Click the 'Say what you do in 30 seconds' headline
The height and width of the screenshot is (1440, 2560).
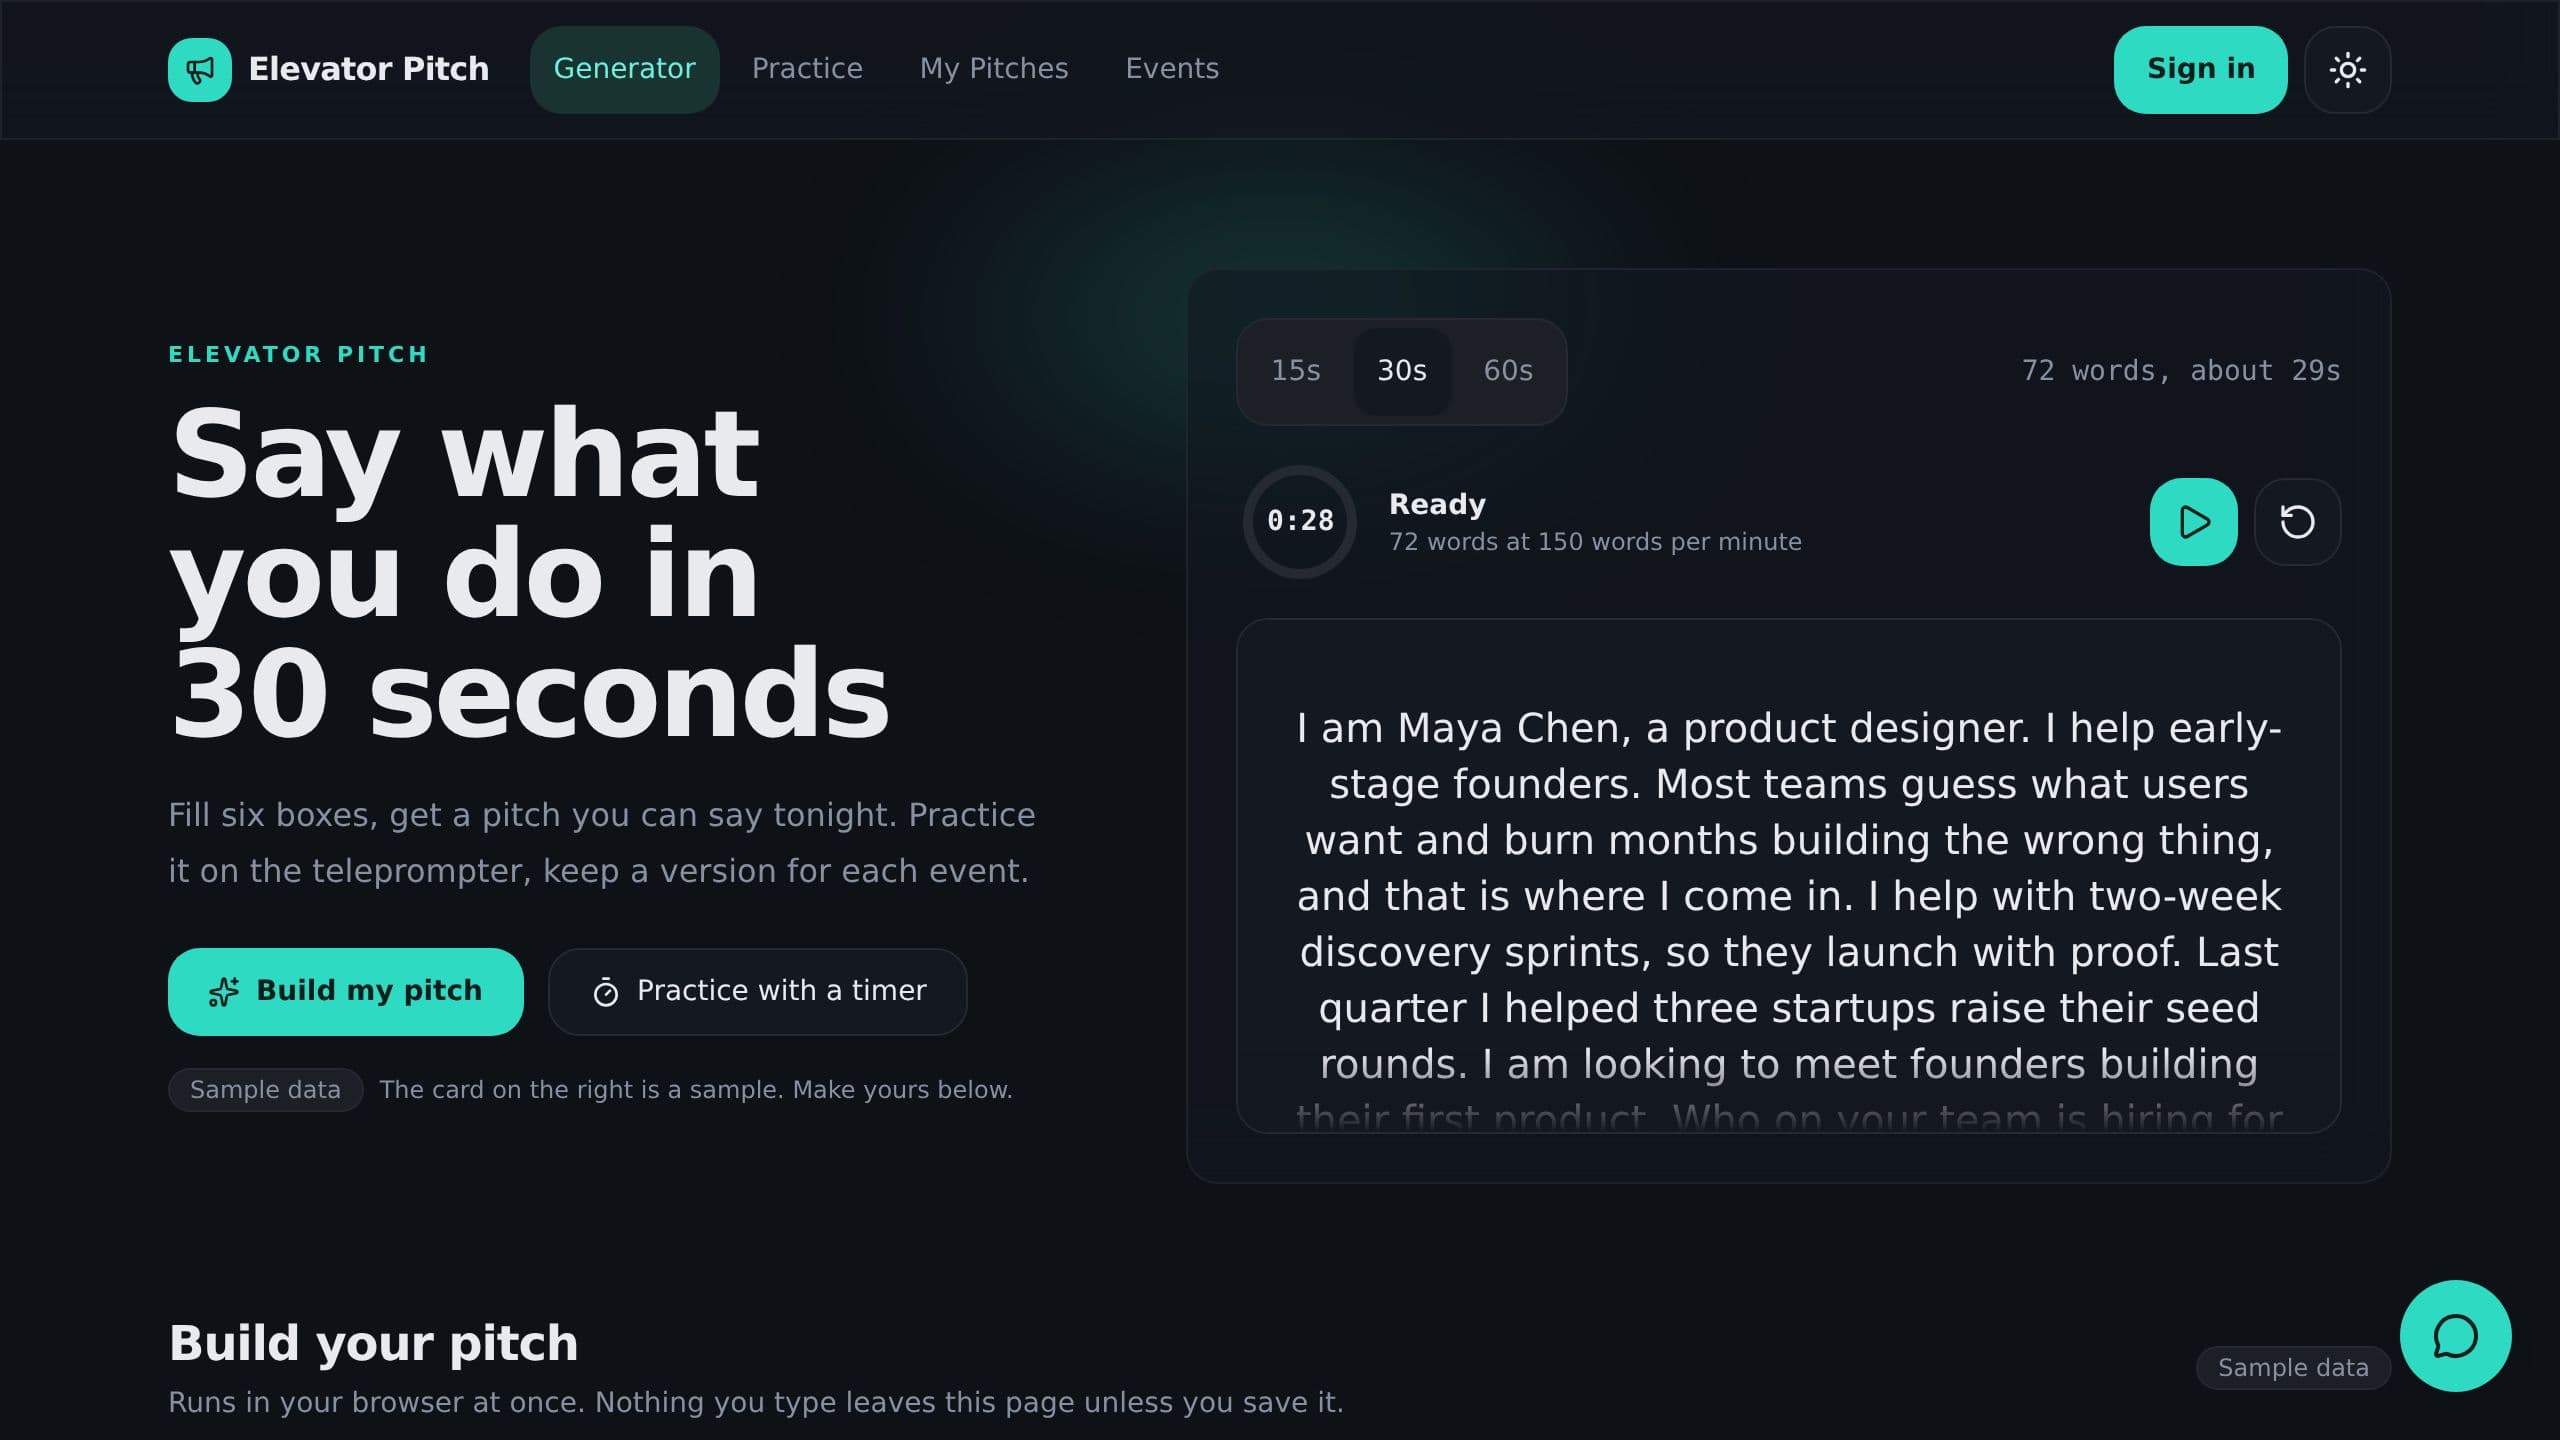(x=530, y=573)
